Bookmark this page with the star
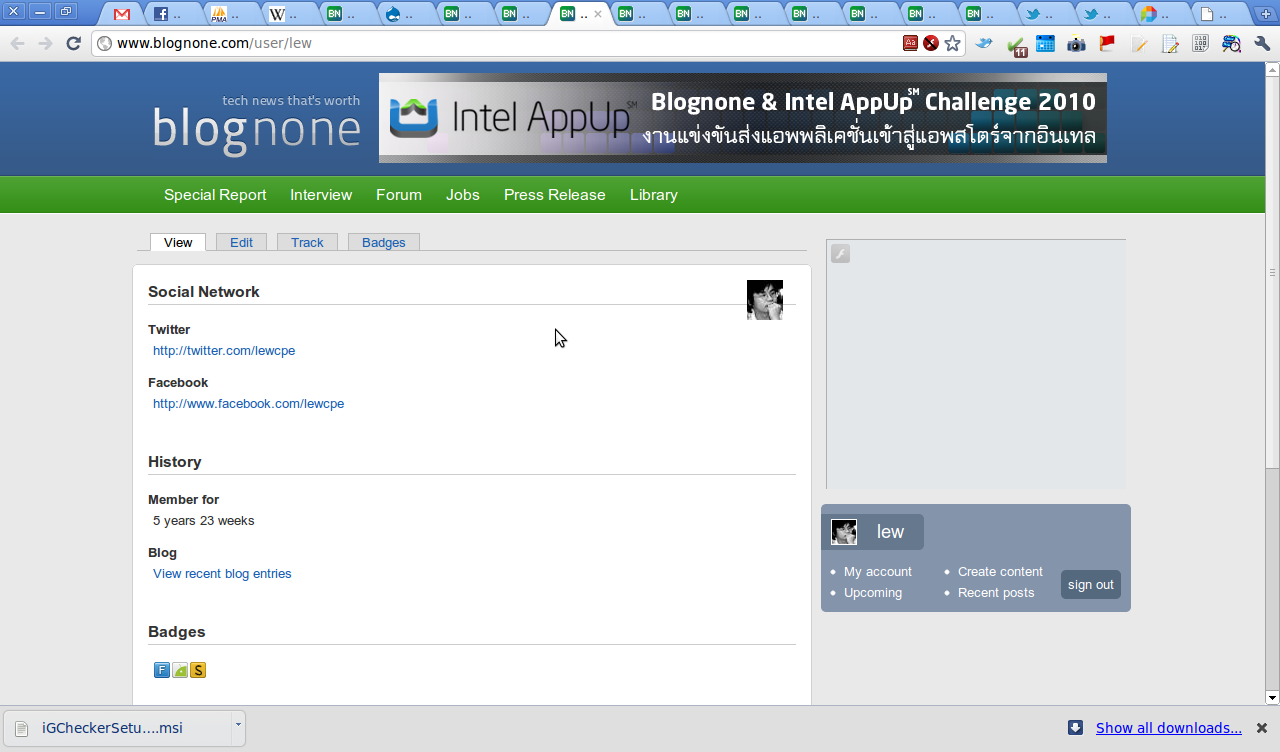The image size is (1280, 752). coord(953,43)
